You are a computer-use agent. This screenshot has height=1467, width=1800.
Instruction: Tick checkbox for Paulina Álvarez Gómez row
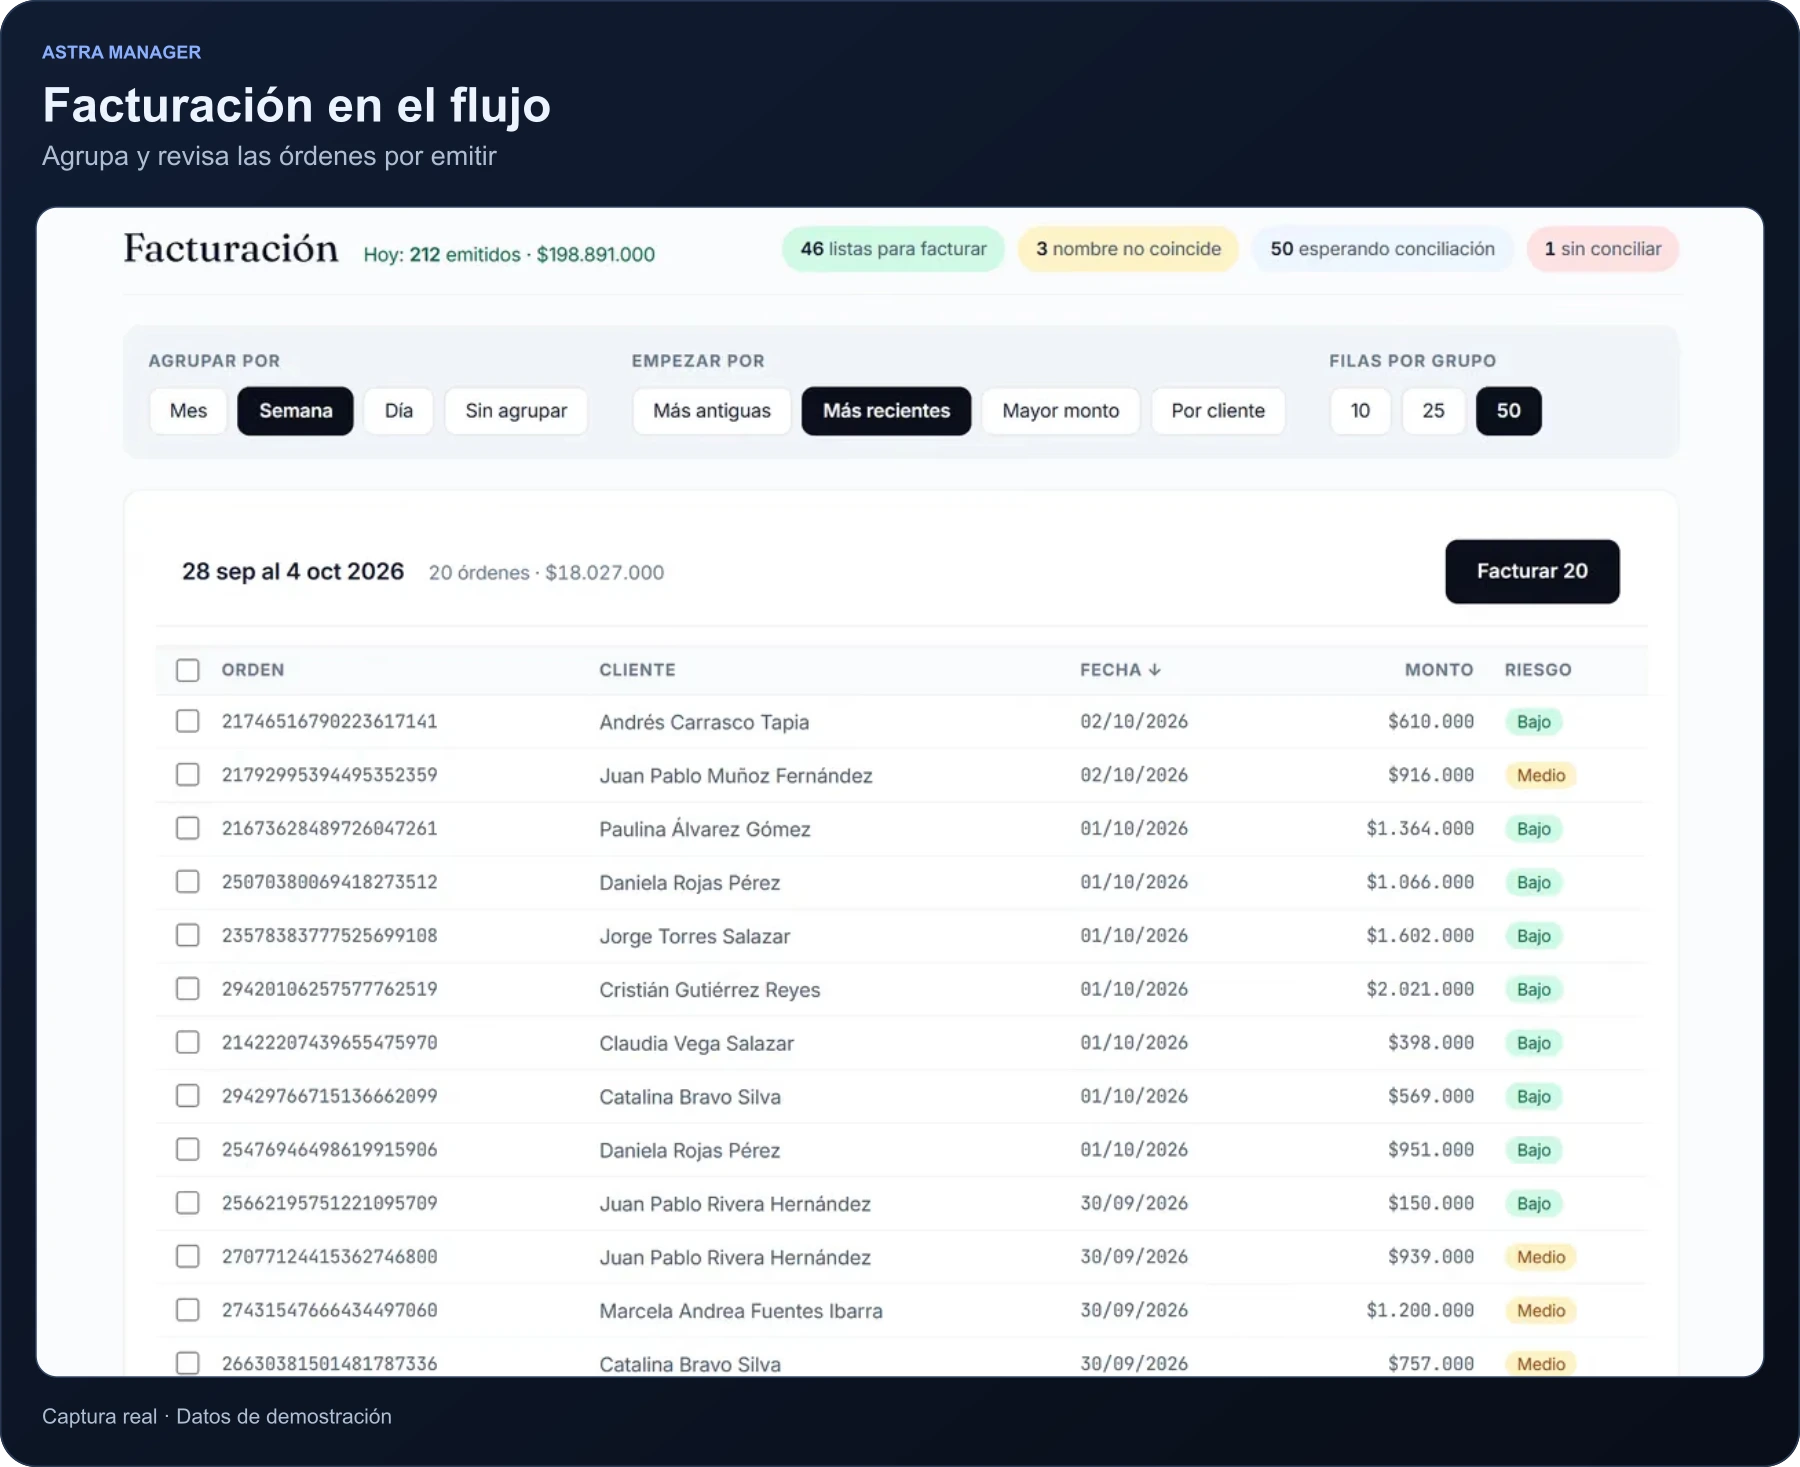click(x=188, y=828)
